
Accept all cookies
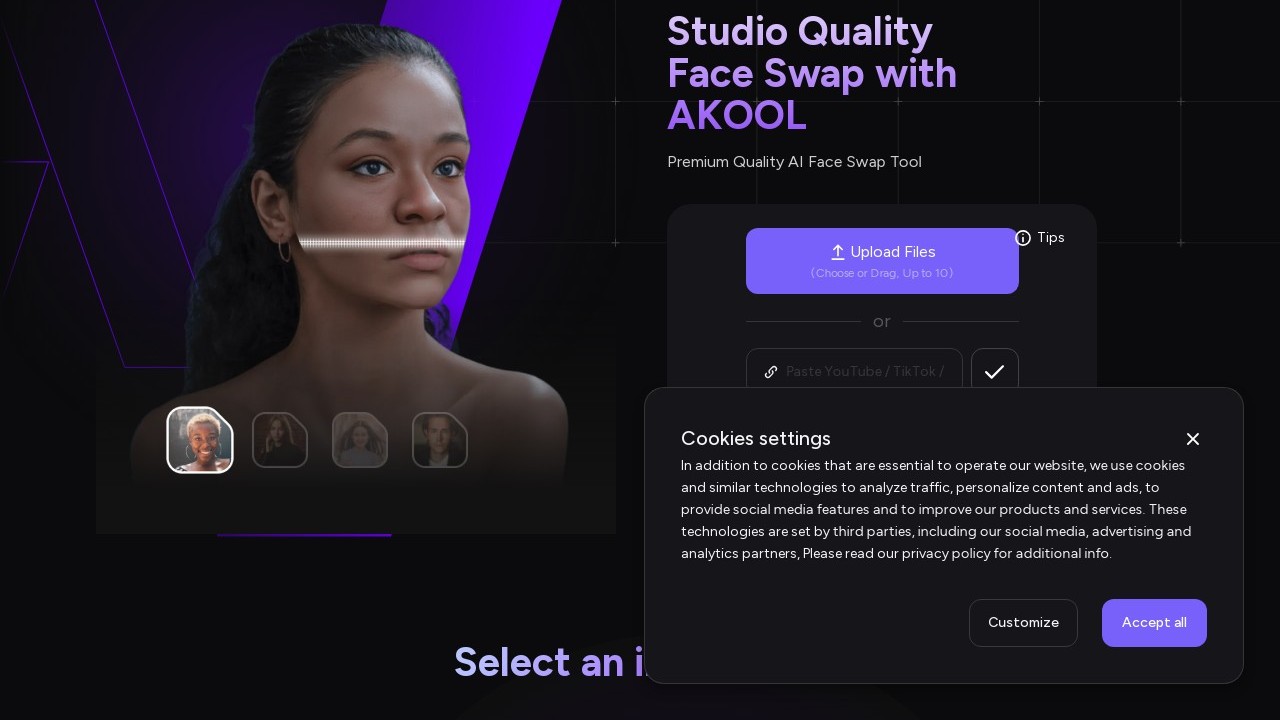pyautogui.click(x=1154, y=623)
